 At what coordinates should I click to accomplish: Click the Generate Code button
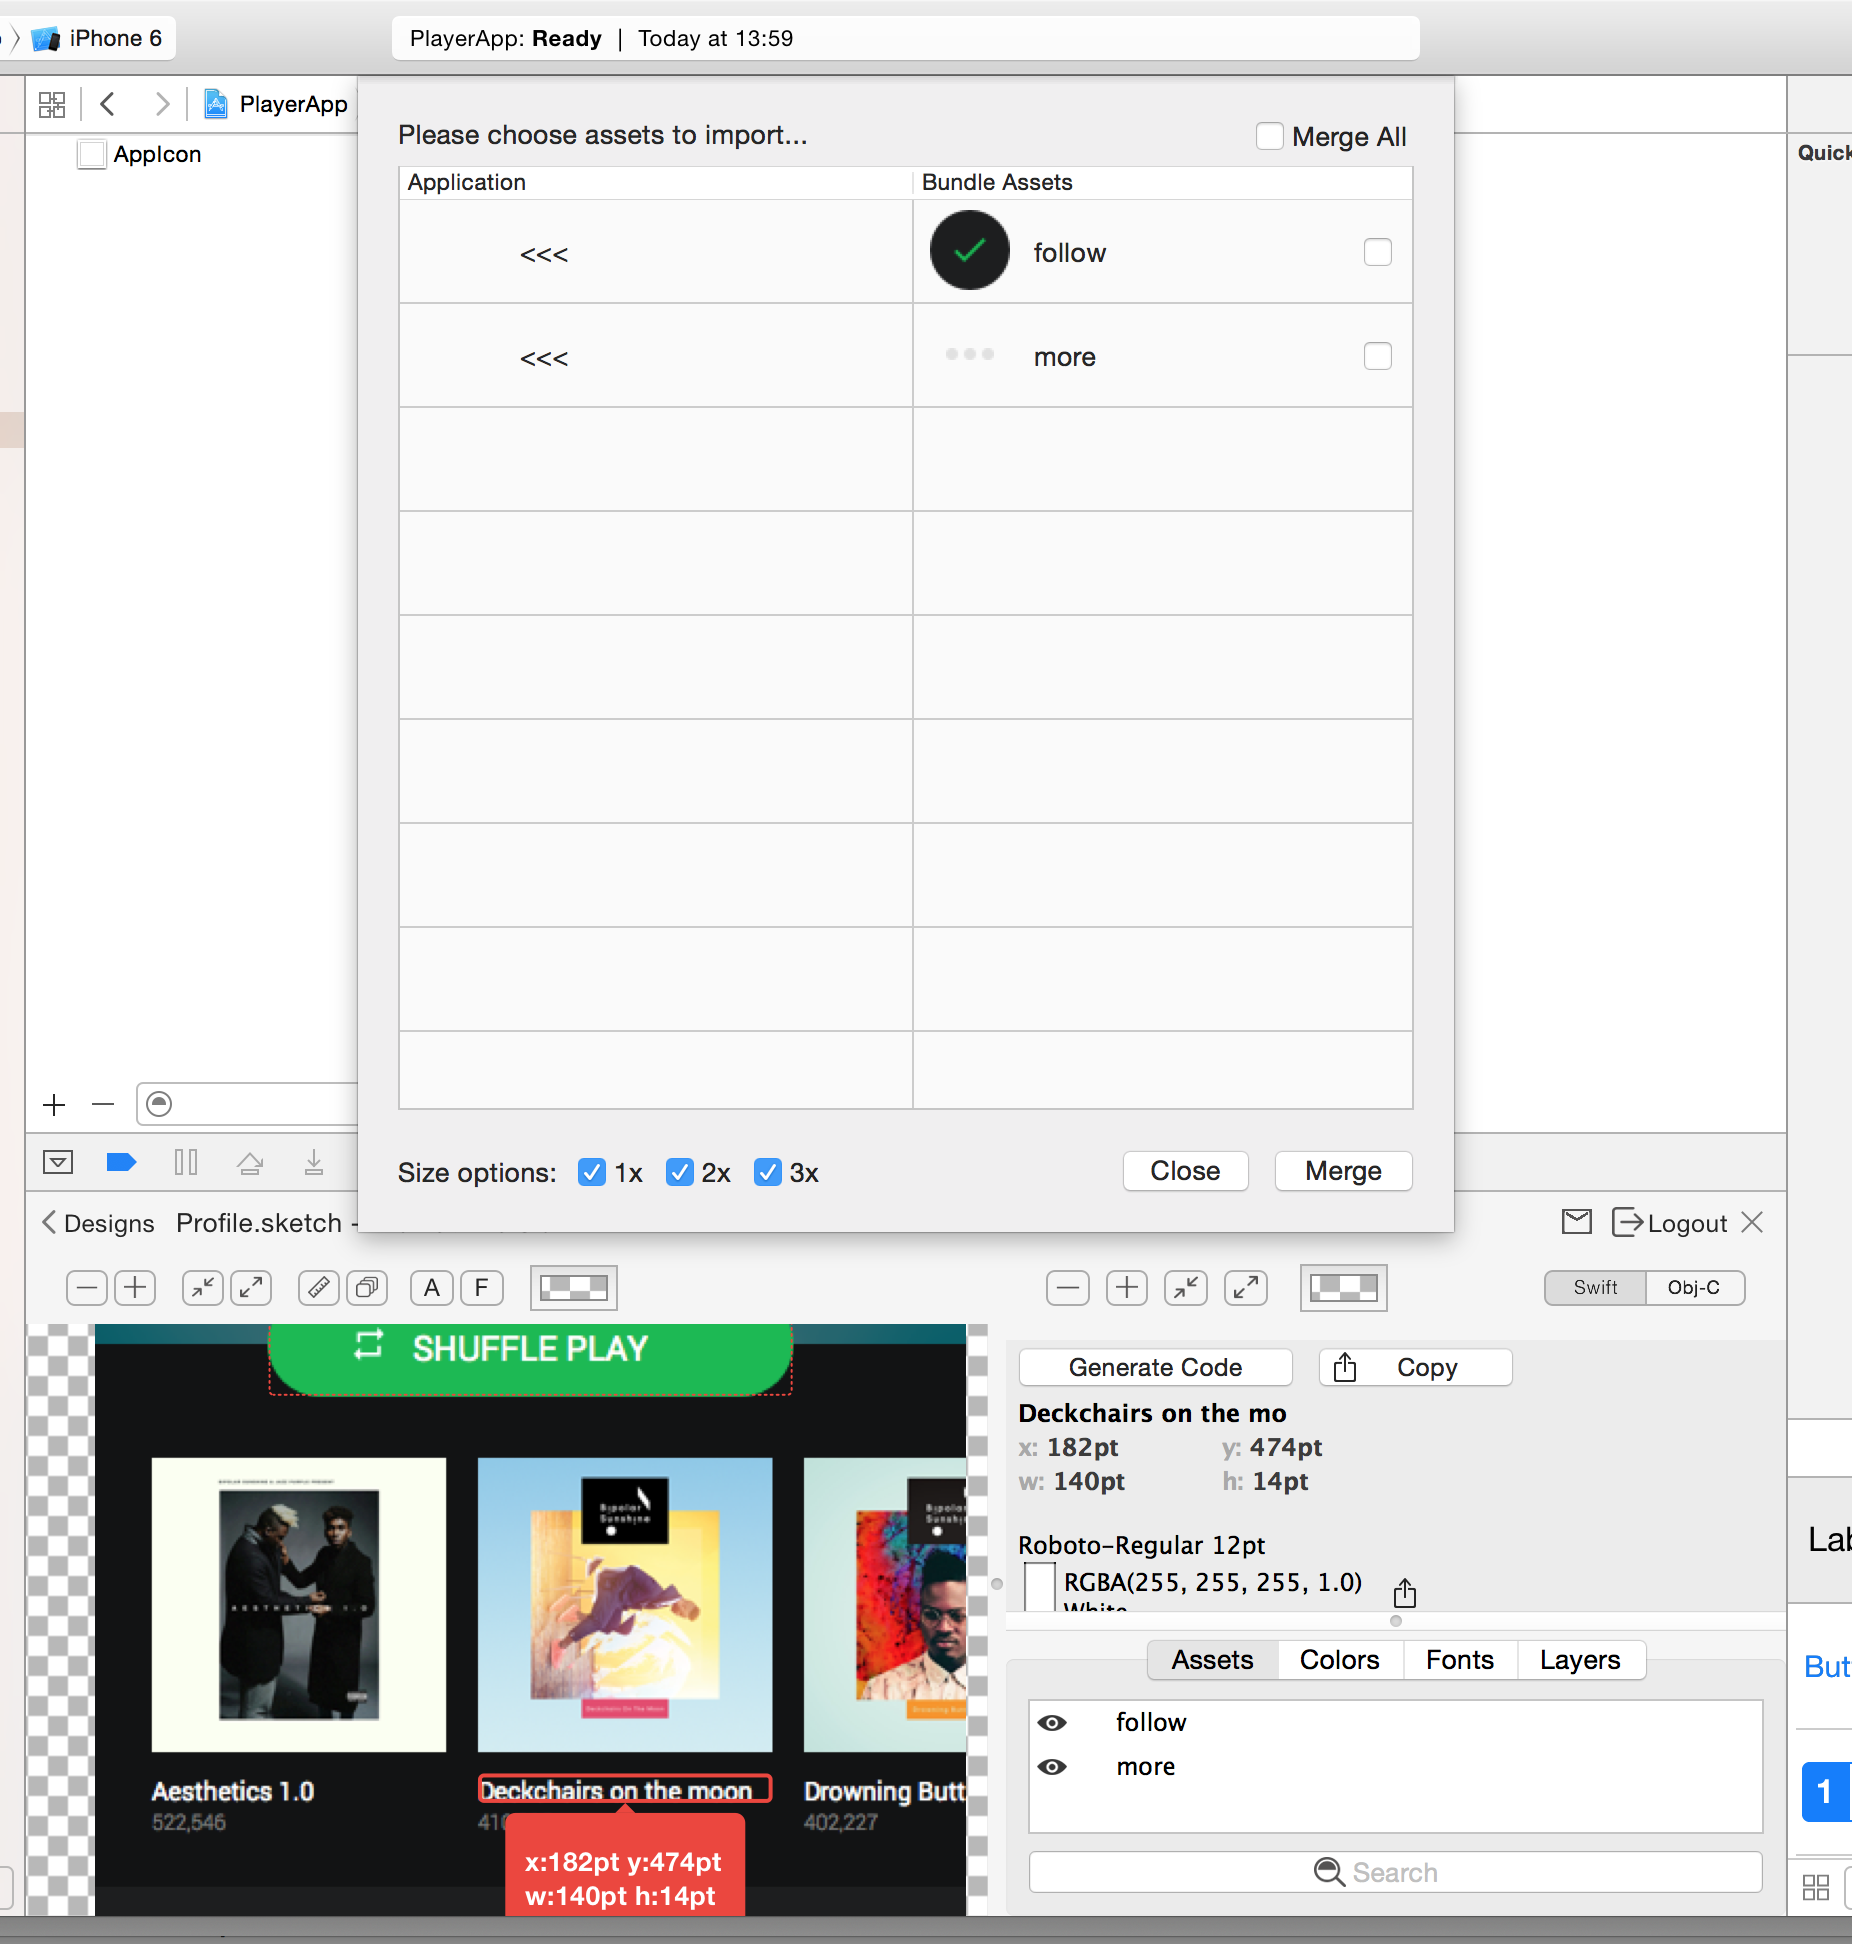click(1155, 1367)
